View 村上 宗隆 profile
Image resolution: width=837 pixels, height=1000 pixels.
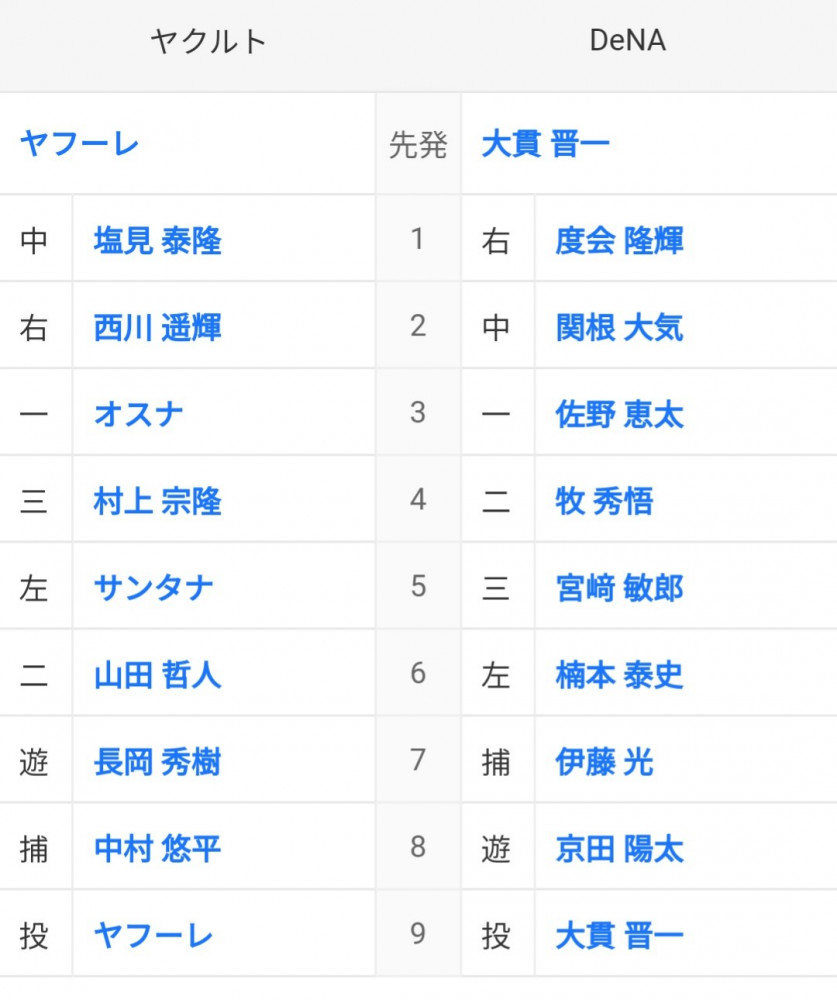point(158,501)
